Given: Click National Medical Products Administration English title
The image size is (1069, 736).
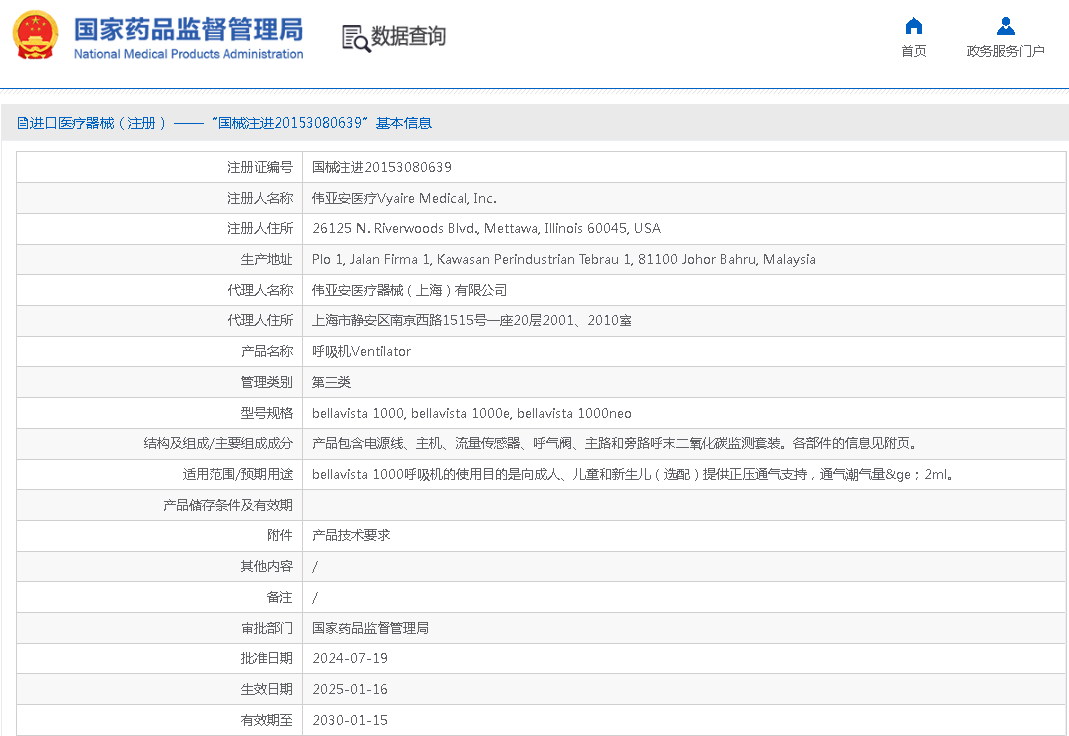Looking at the screenshot, I should [x=188, y=54].
